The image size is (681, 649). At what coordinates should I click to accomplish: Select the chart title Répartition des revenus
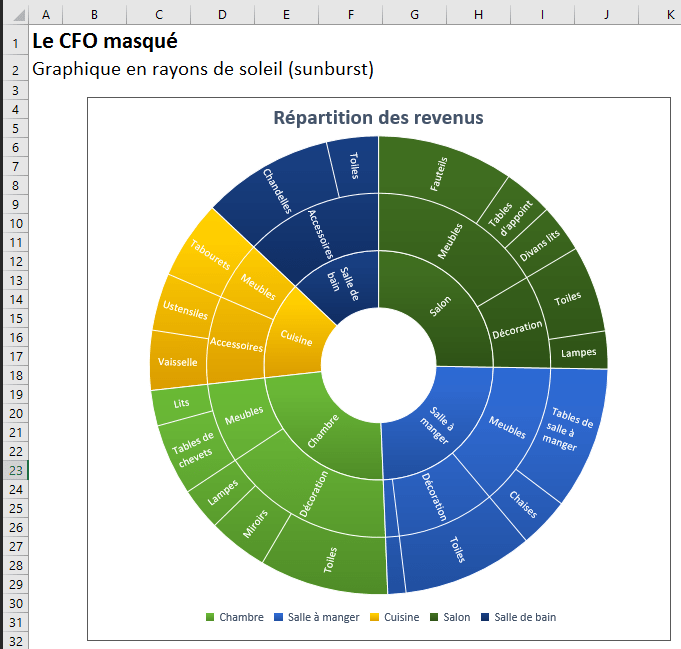378,118
